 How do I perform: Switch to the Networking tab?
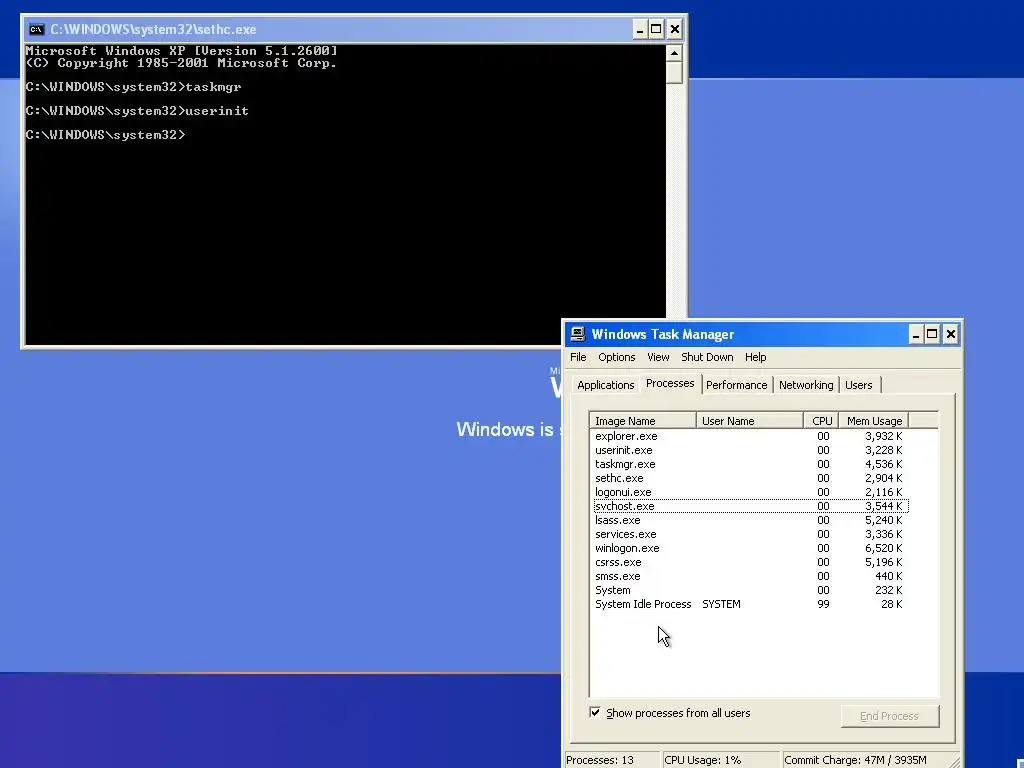[806, 385]
